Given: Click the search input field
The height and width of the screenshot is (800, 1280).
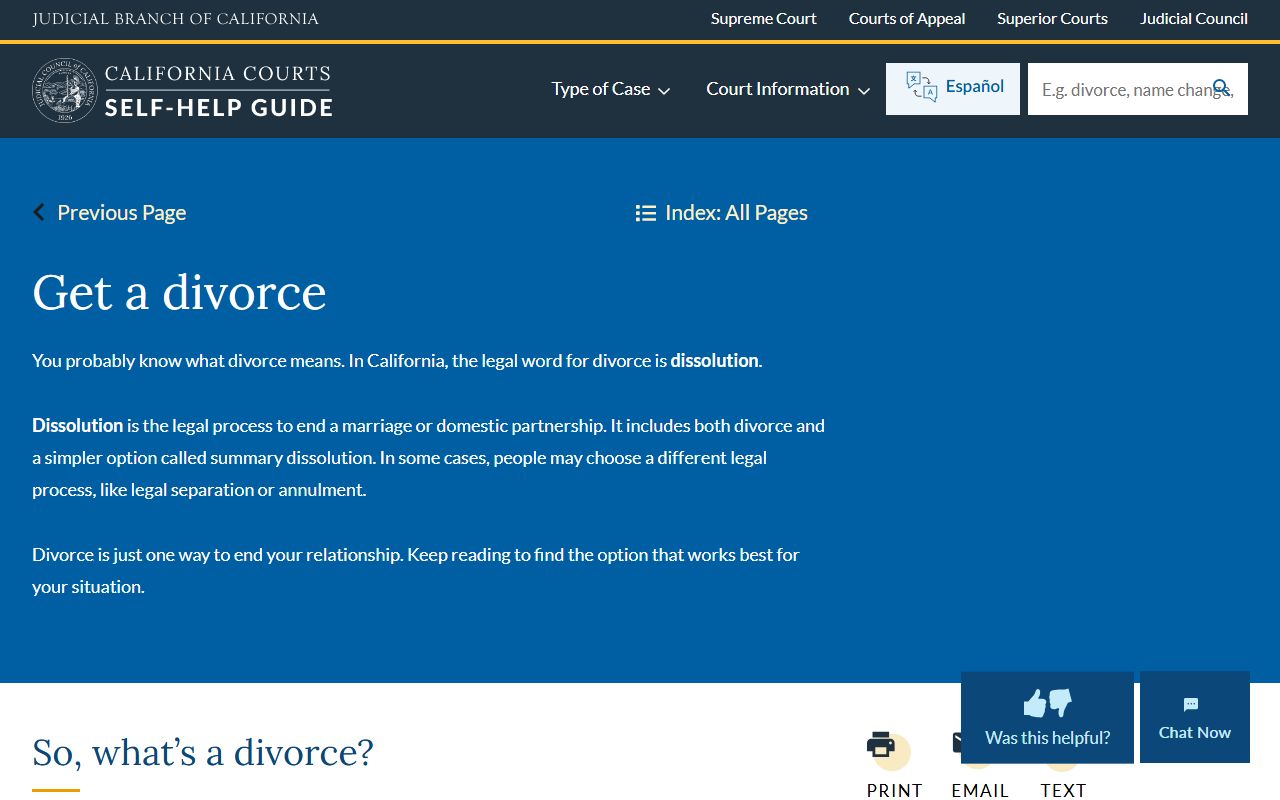Looking at the screenshot, I should pyautogui.click(x=1138, y=89).
